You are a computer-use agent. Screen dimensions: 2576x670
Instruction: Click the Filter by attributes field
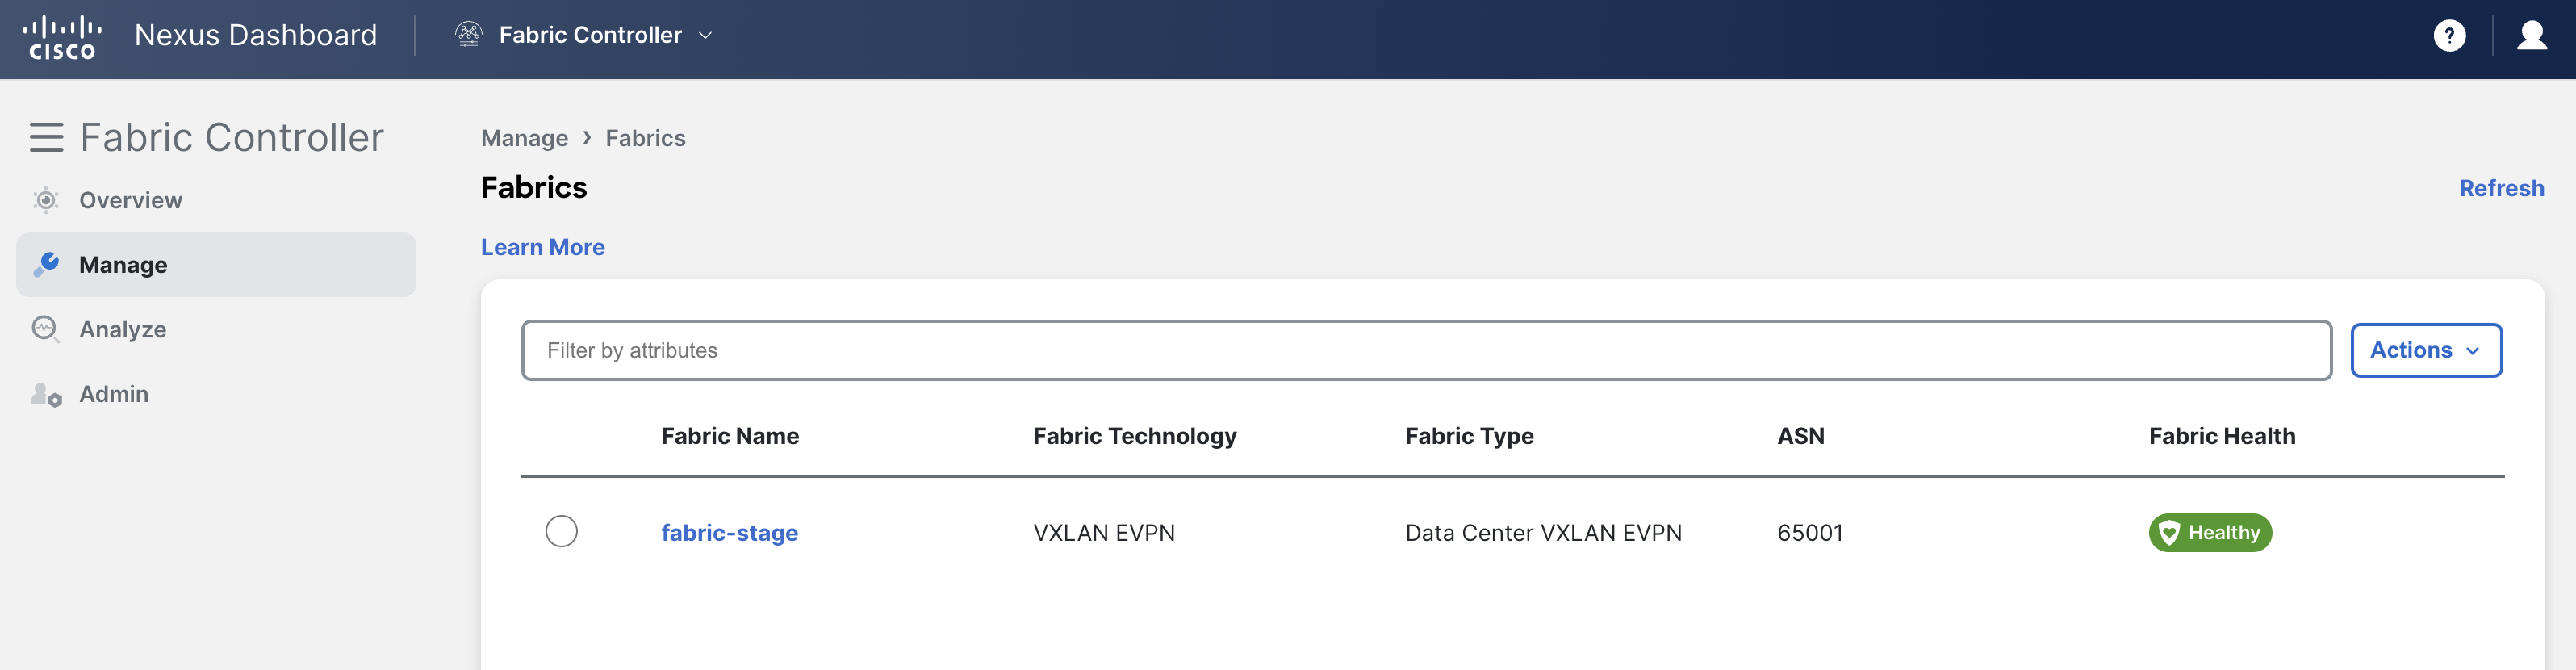pos(1425,350)
